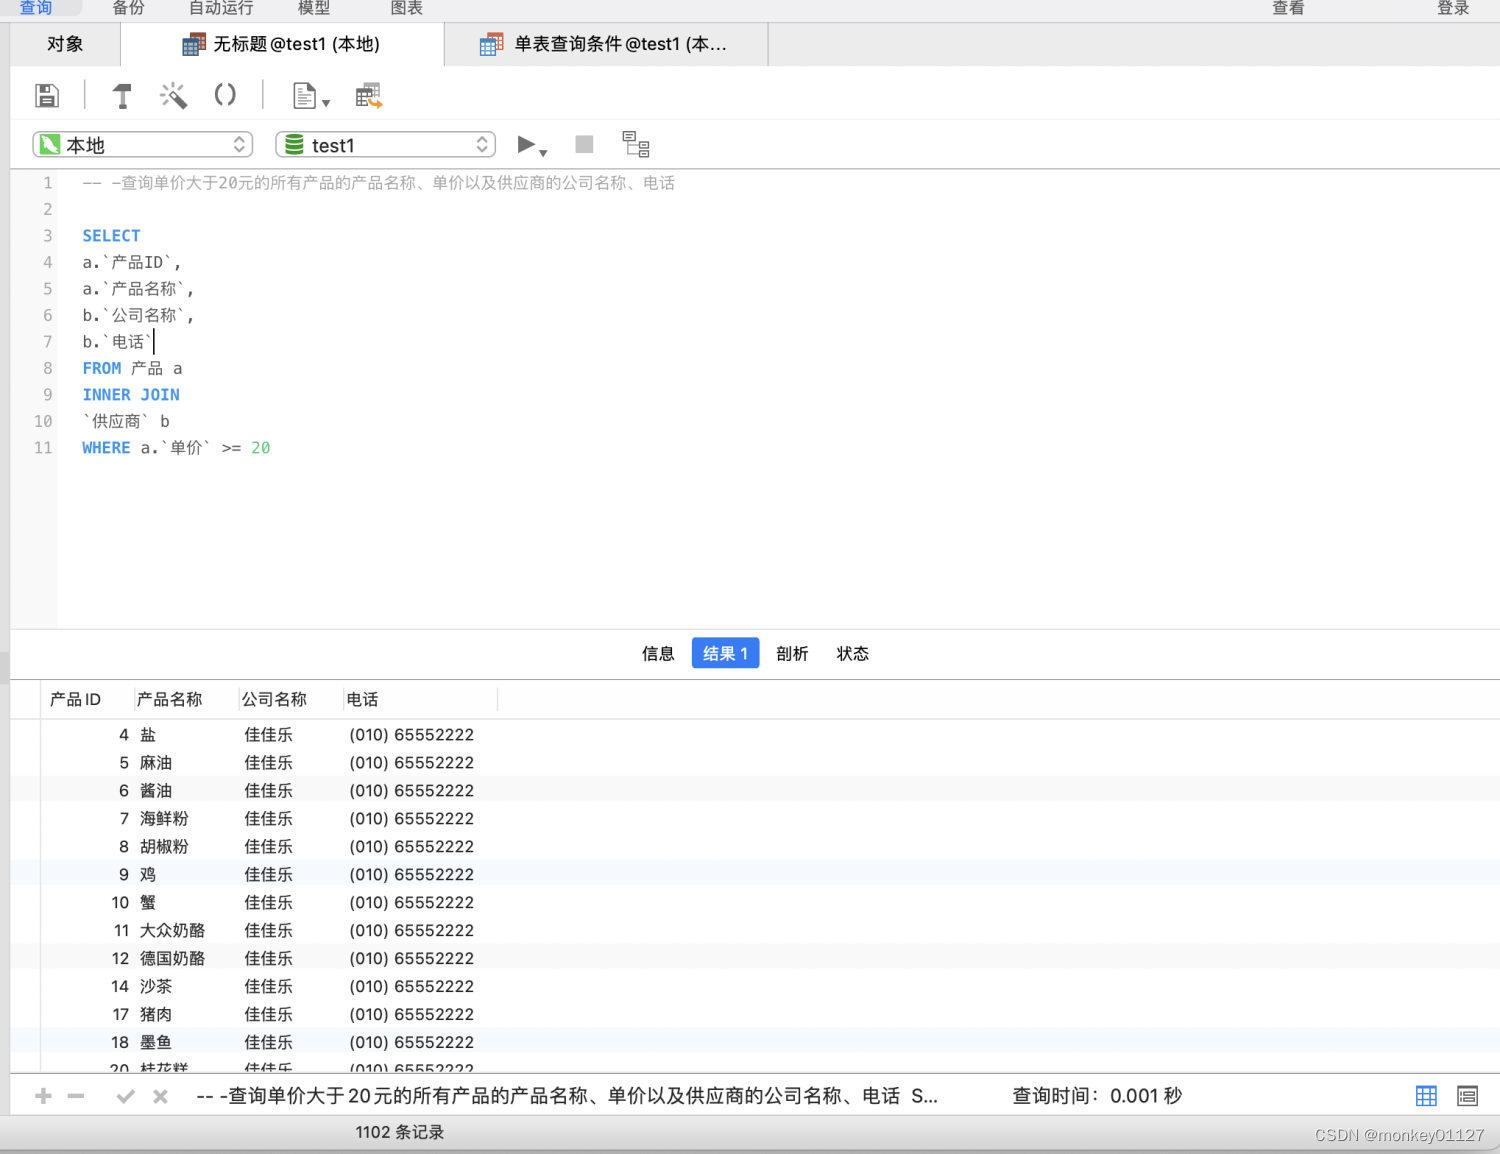Click the FROM 产品 a line
The width and height of the screenshot is (1500, 1154).
point(132,368)
